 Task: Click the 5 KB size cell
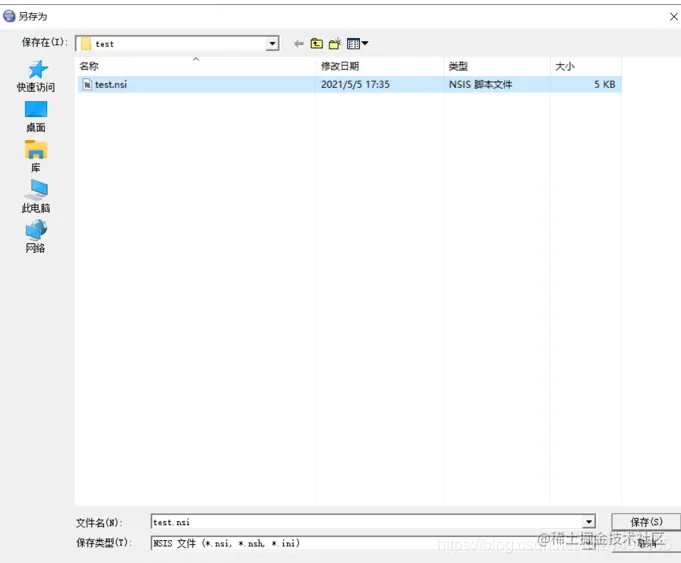click(x=605, y=84)
